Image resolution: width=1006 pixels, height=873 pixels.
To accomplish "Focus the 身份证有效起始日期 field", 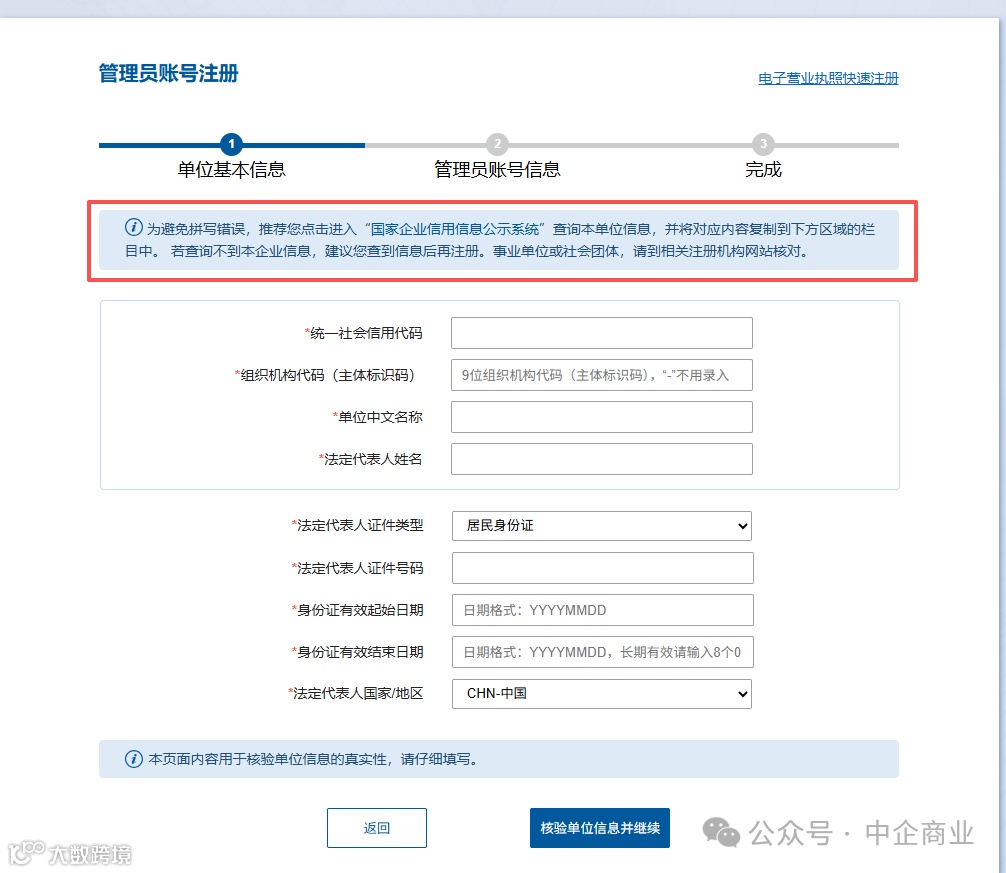I will pos(602,610).
